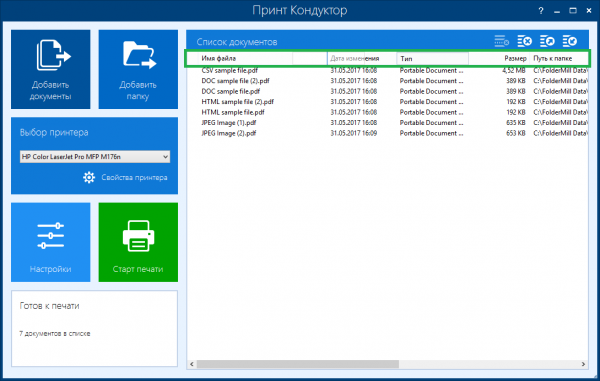Click the clear all documents list icon
Screen dimensions: 600x381
[x=525, y=41]
